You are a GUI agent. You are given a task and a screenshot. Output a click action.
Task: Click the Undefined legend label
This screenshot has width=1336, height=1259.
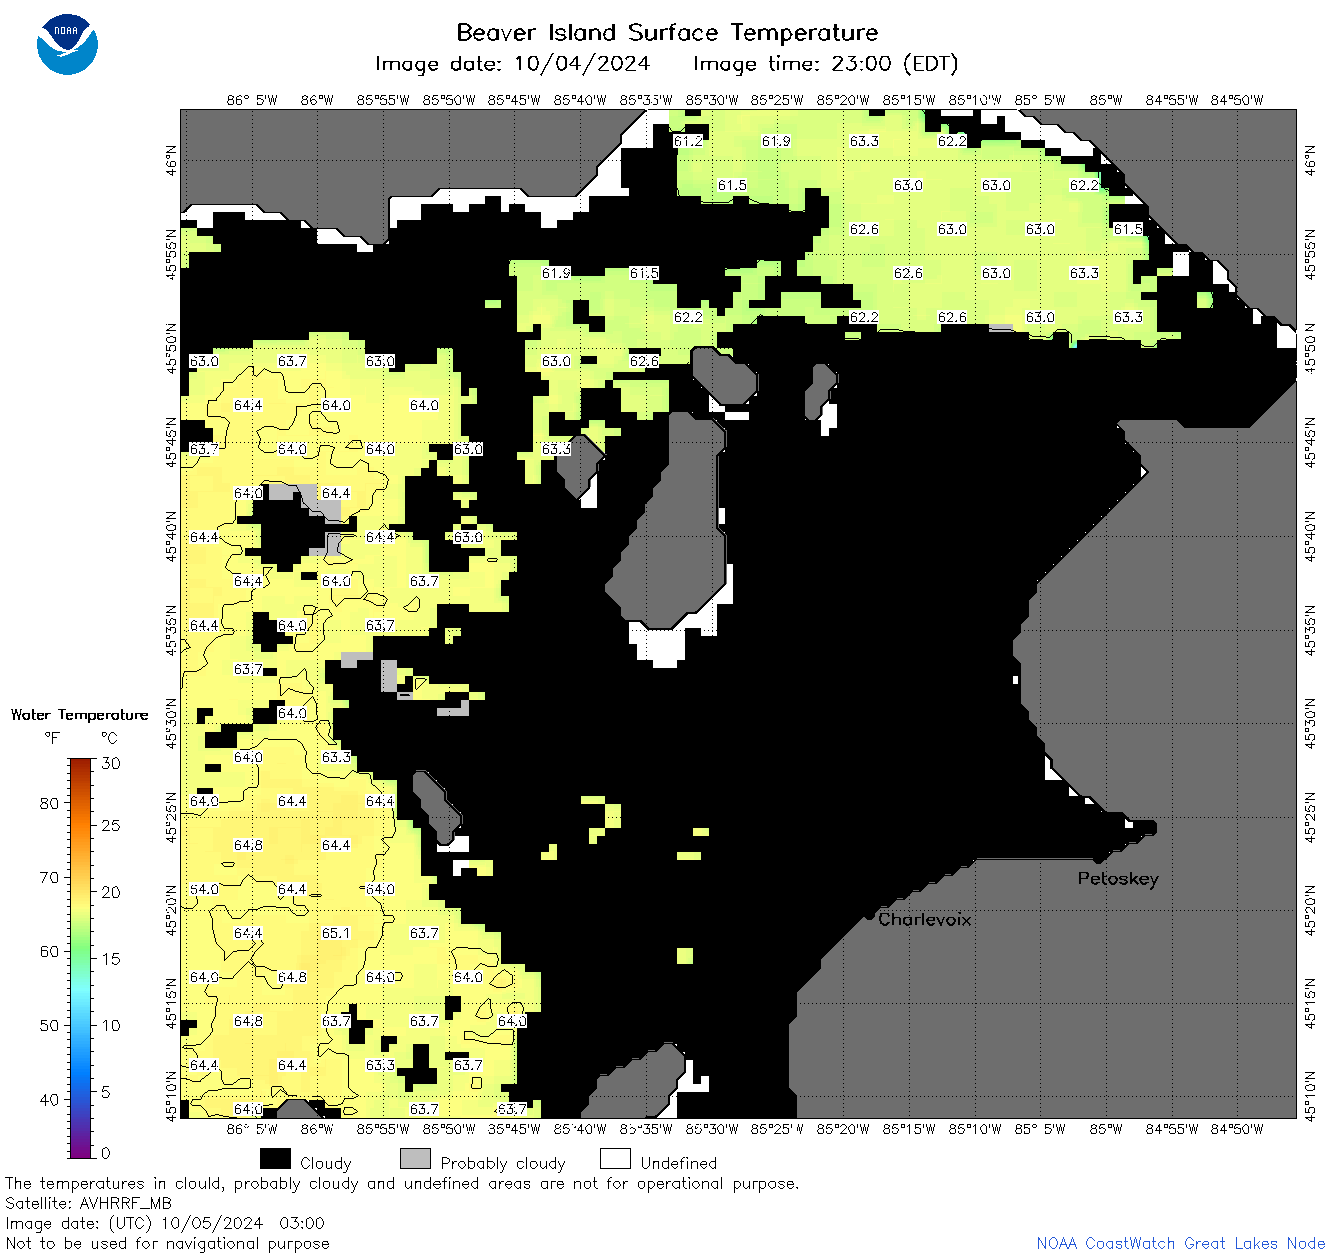click(x=679, y=1163)
